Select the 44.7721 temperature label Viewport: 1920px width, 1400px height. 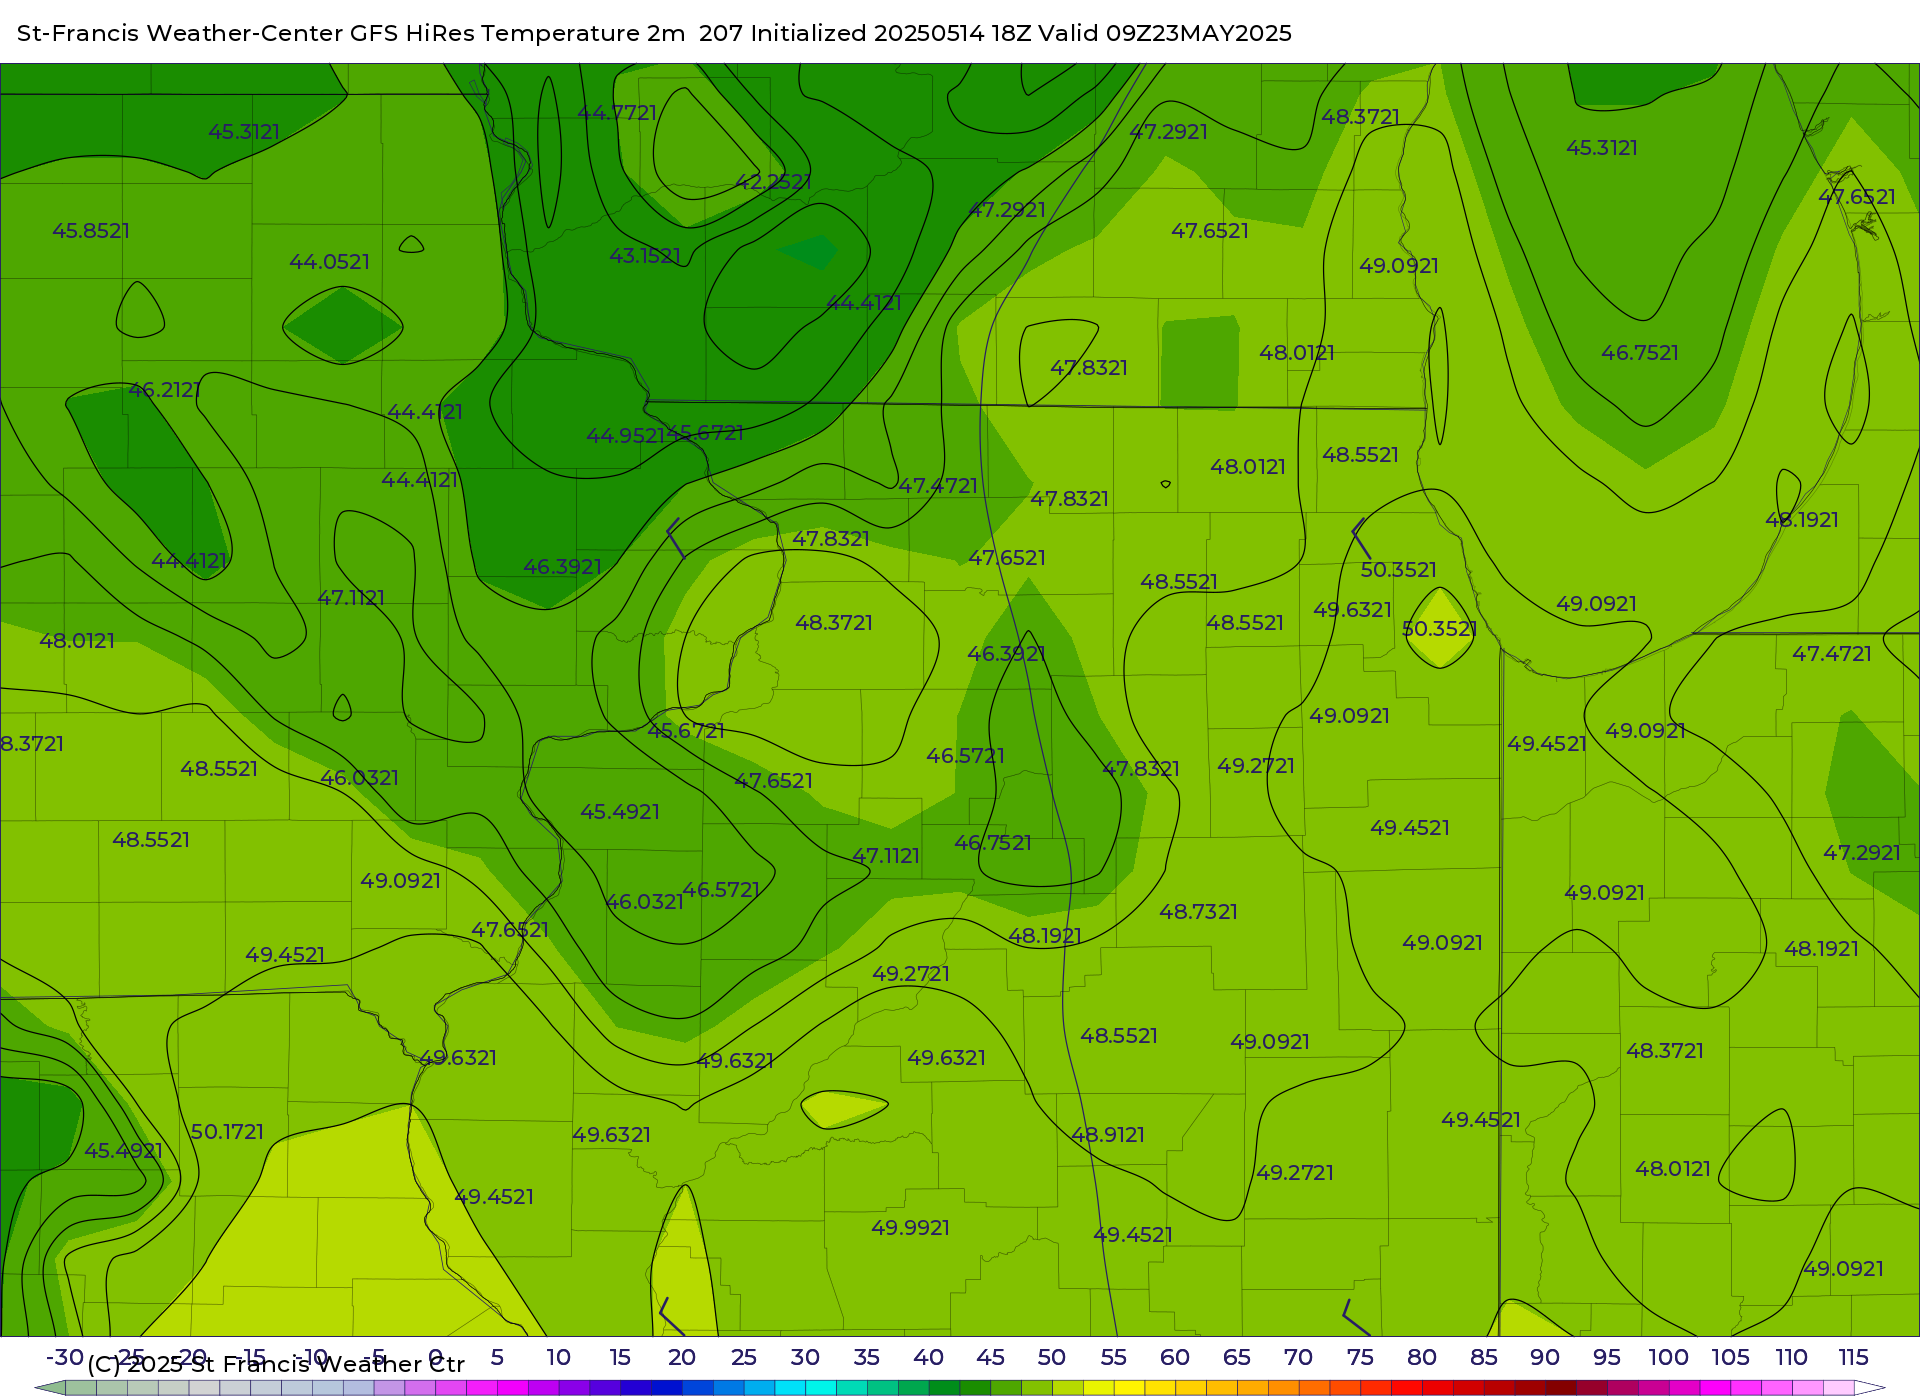617,113
